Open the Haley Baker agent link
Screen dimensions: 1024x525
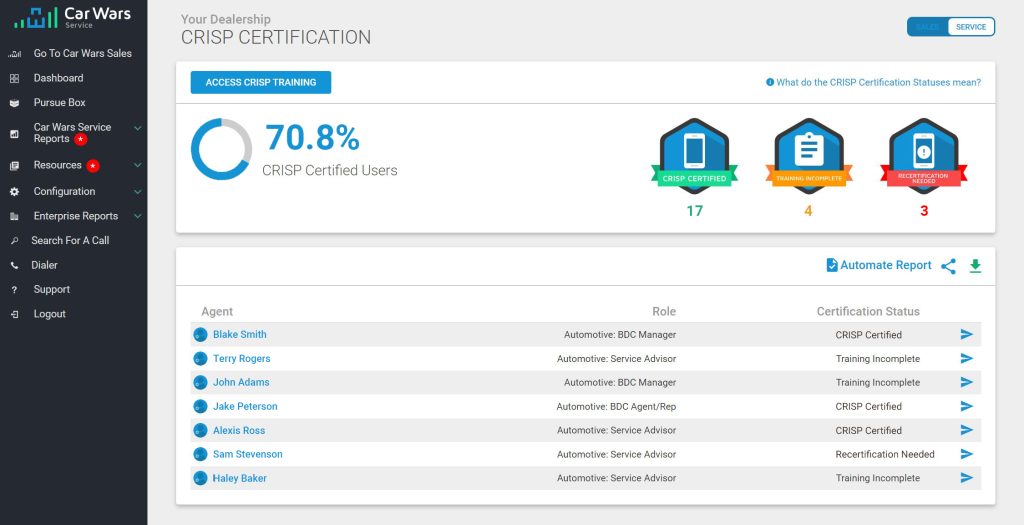[240, 478]
